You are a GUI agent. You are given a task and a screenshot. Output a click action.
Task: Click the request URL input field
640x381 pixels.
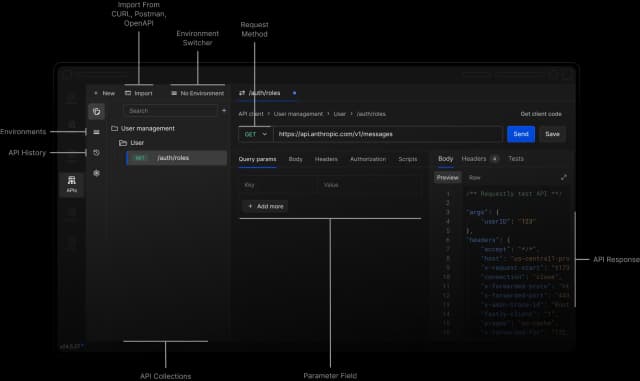[388, 134]
